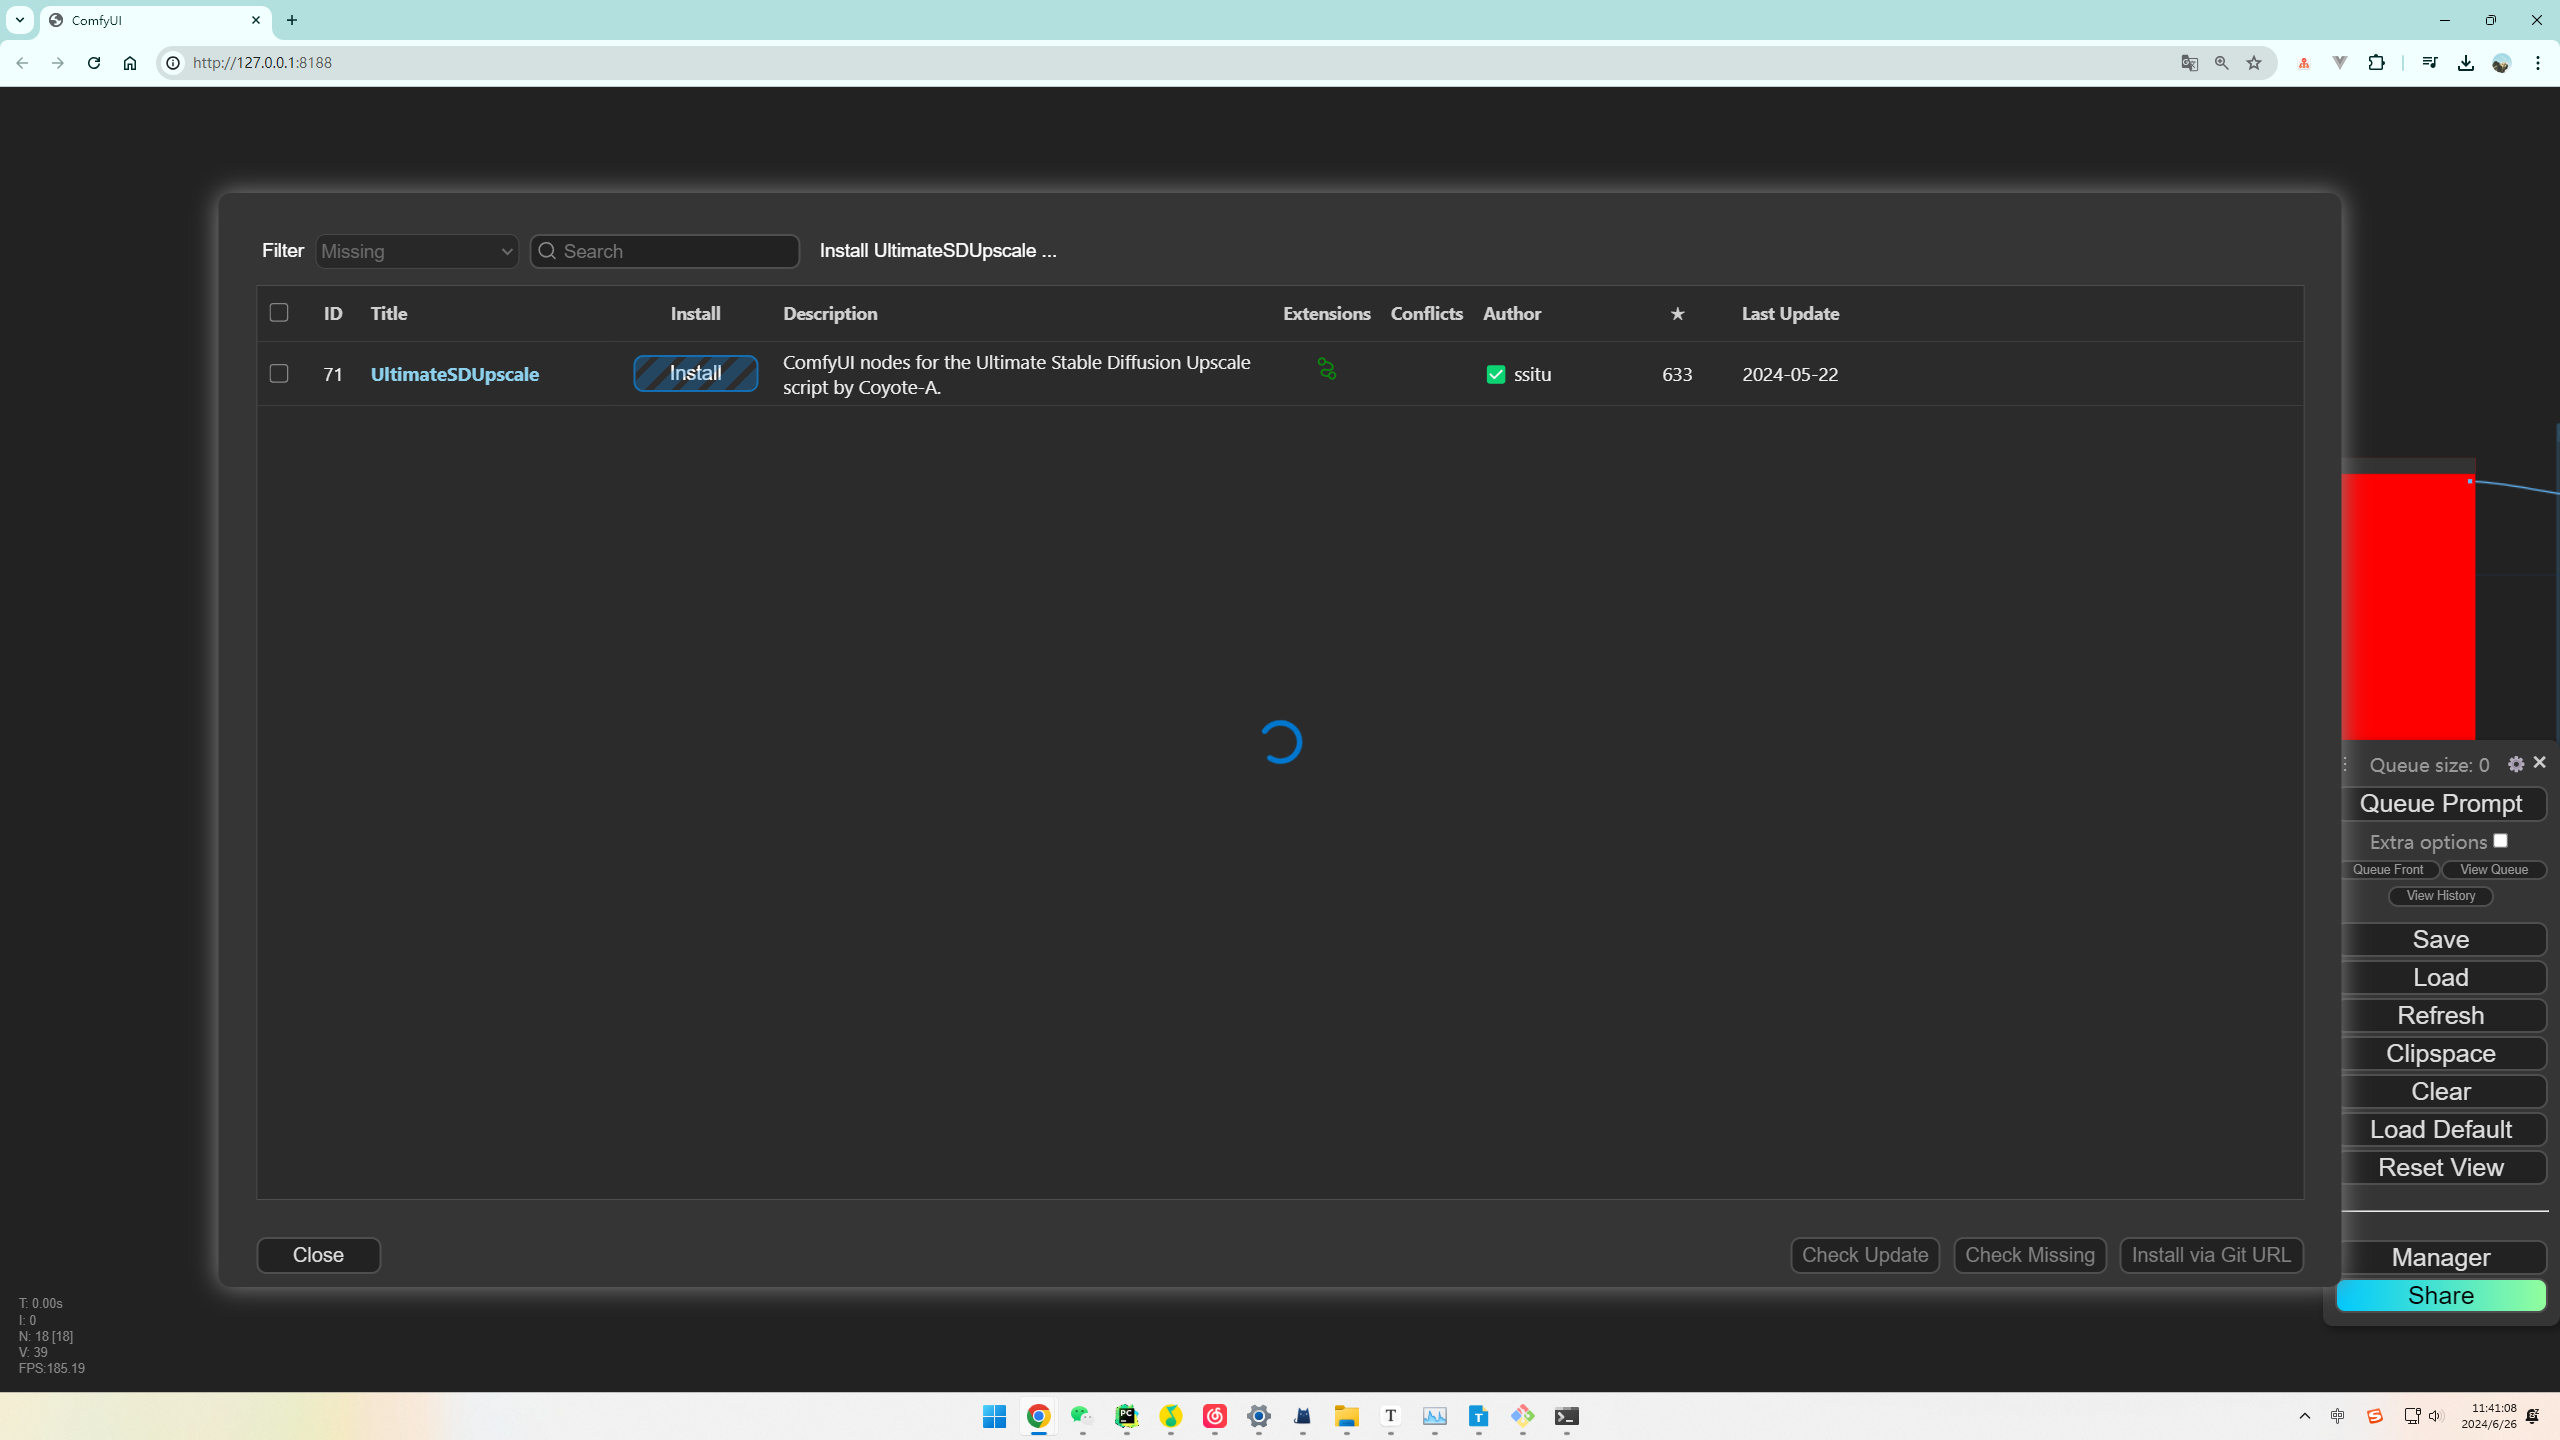
Task: Sort by the star rating column header
Action: [1677, 314]
